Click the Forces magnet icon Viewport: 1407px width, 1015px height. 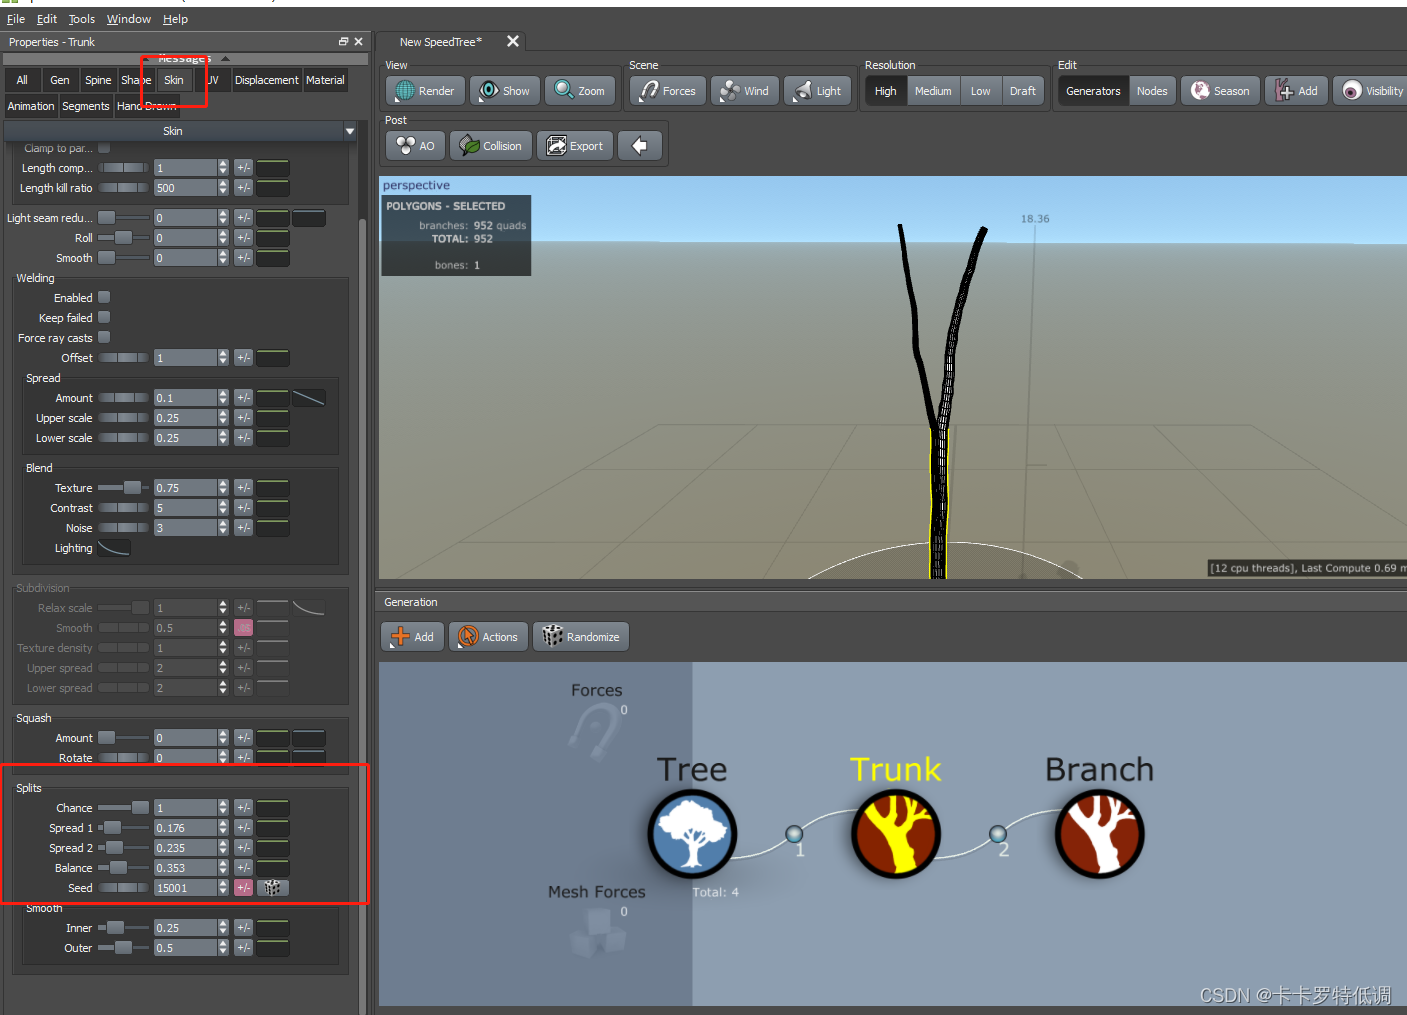[595, 733]
